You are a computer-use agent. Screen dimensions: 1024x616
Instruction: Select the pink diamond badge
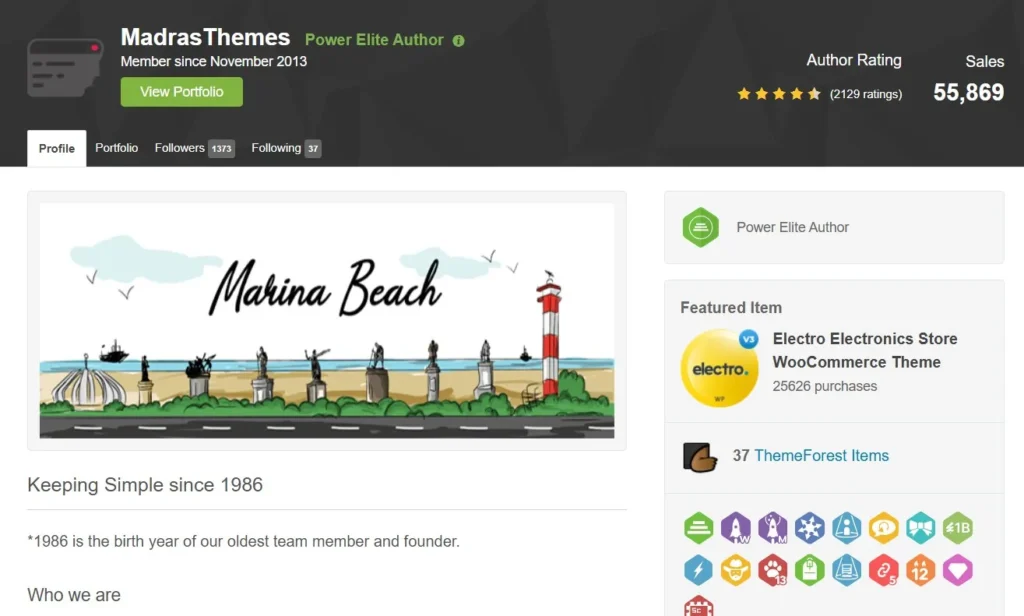point(957,570)
